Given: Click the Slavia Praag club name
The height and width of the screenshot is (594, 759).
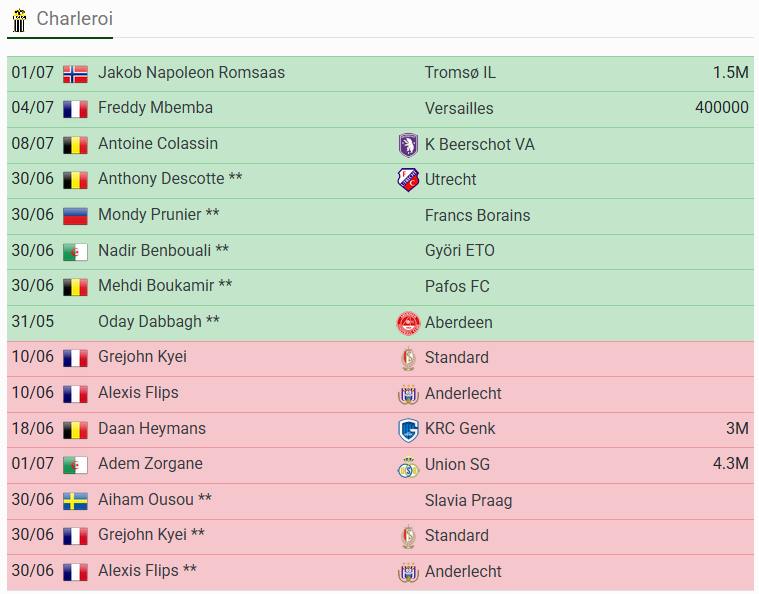Looking at the screenshot, I should (469, 501).
